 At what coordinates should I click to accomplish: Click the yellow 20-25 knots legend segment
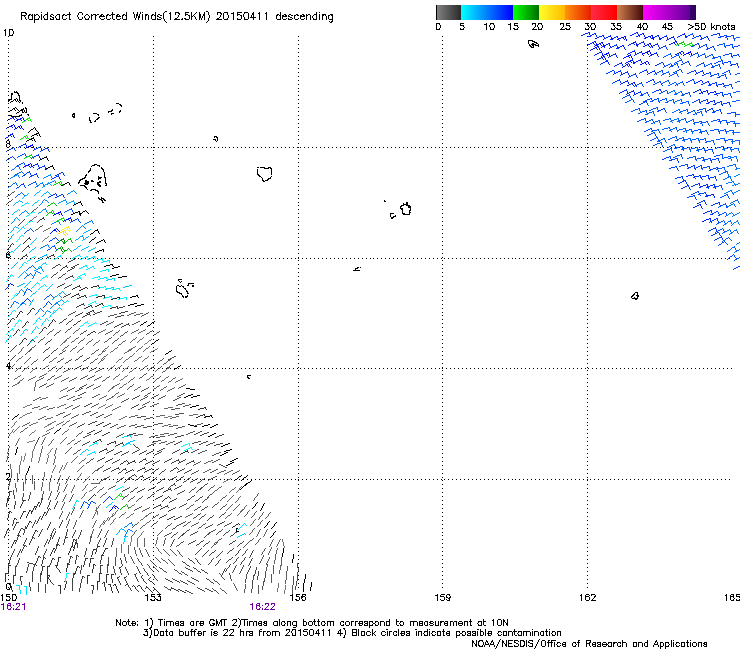(x=552, y=12)
